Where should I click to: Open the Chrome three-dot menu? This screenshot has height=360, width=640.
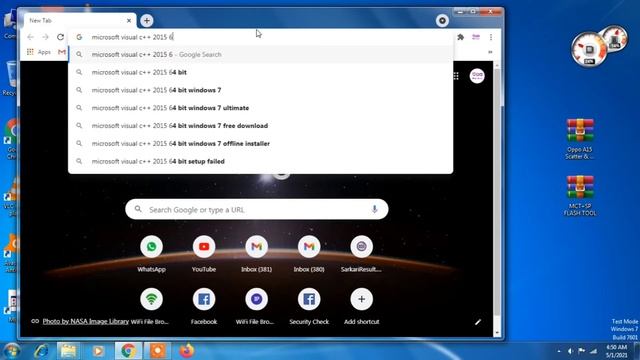click(x=491, y=37)
